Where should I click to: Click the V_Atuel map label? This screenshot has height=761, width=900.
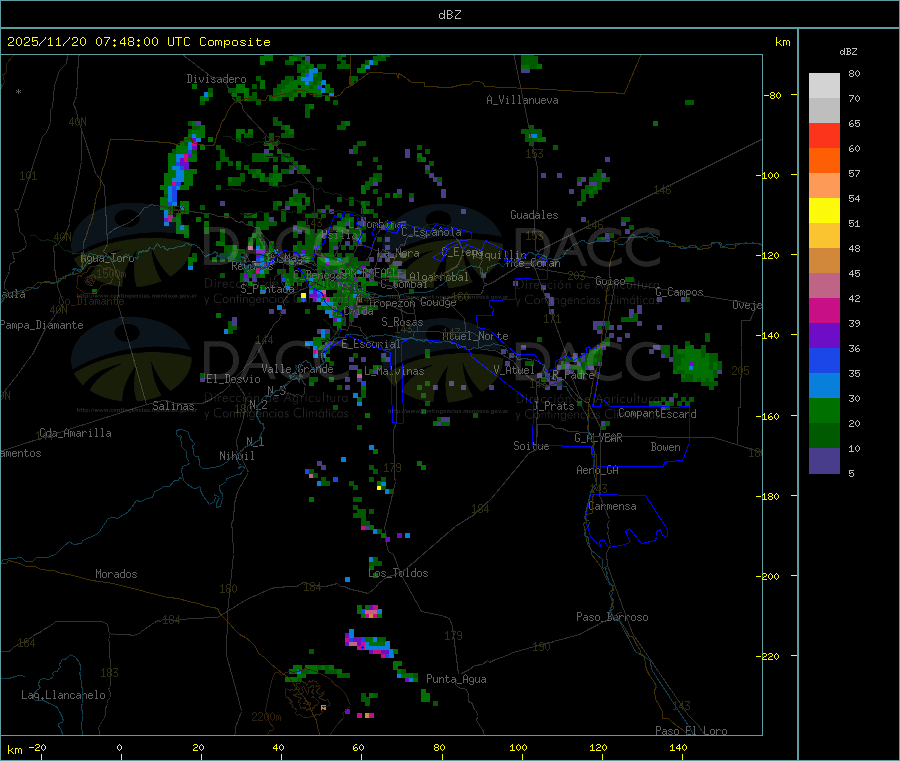[x=514, y=370]
